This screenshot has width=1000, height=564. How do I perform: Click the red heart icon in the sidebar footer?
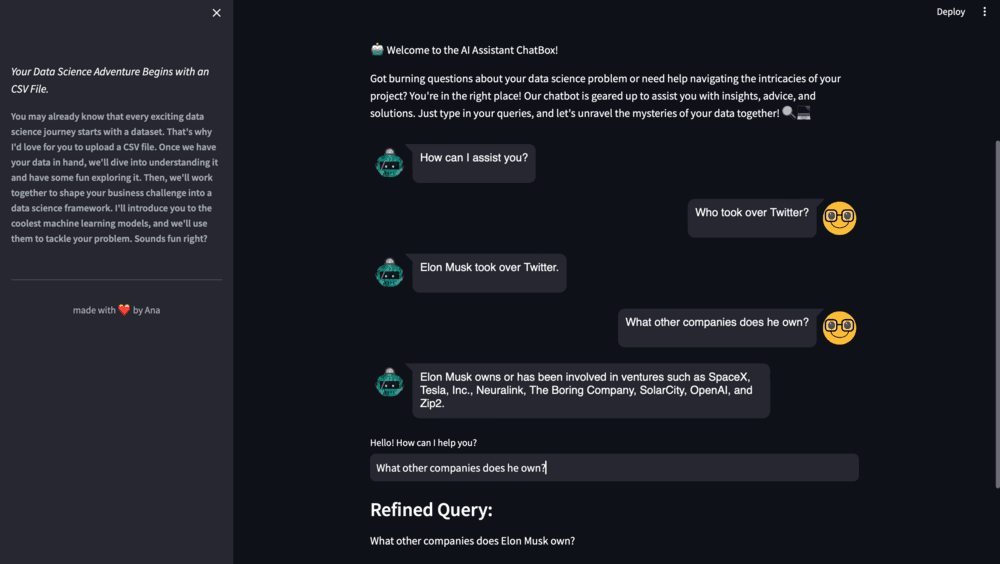click(x=124, y=309)
